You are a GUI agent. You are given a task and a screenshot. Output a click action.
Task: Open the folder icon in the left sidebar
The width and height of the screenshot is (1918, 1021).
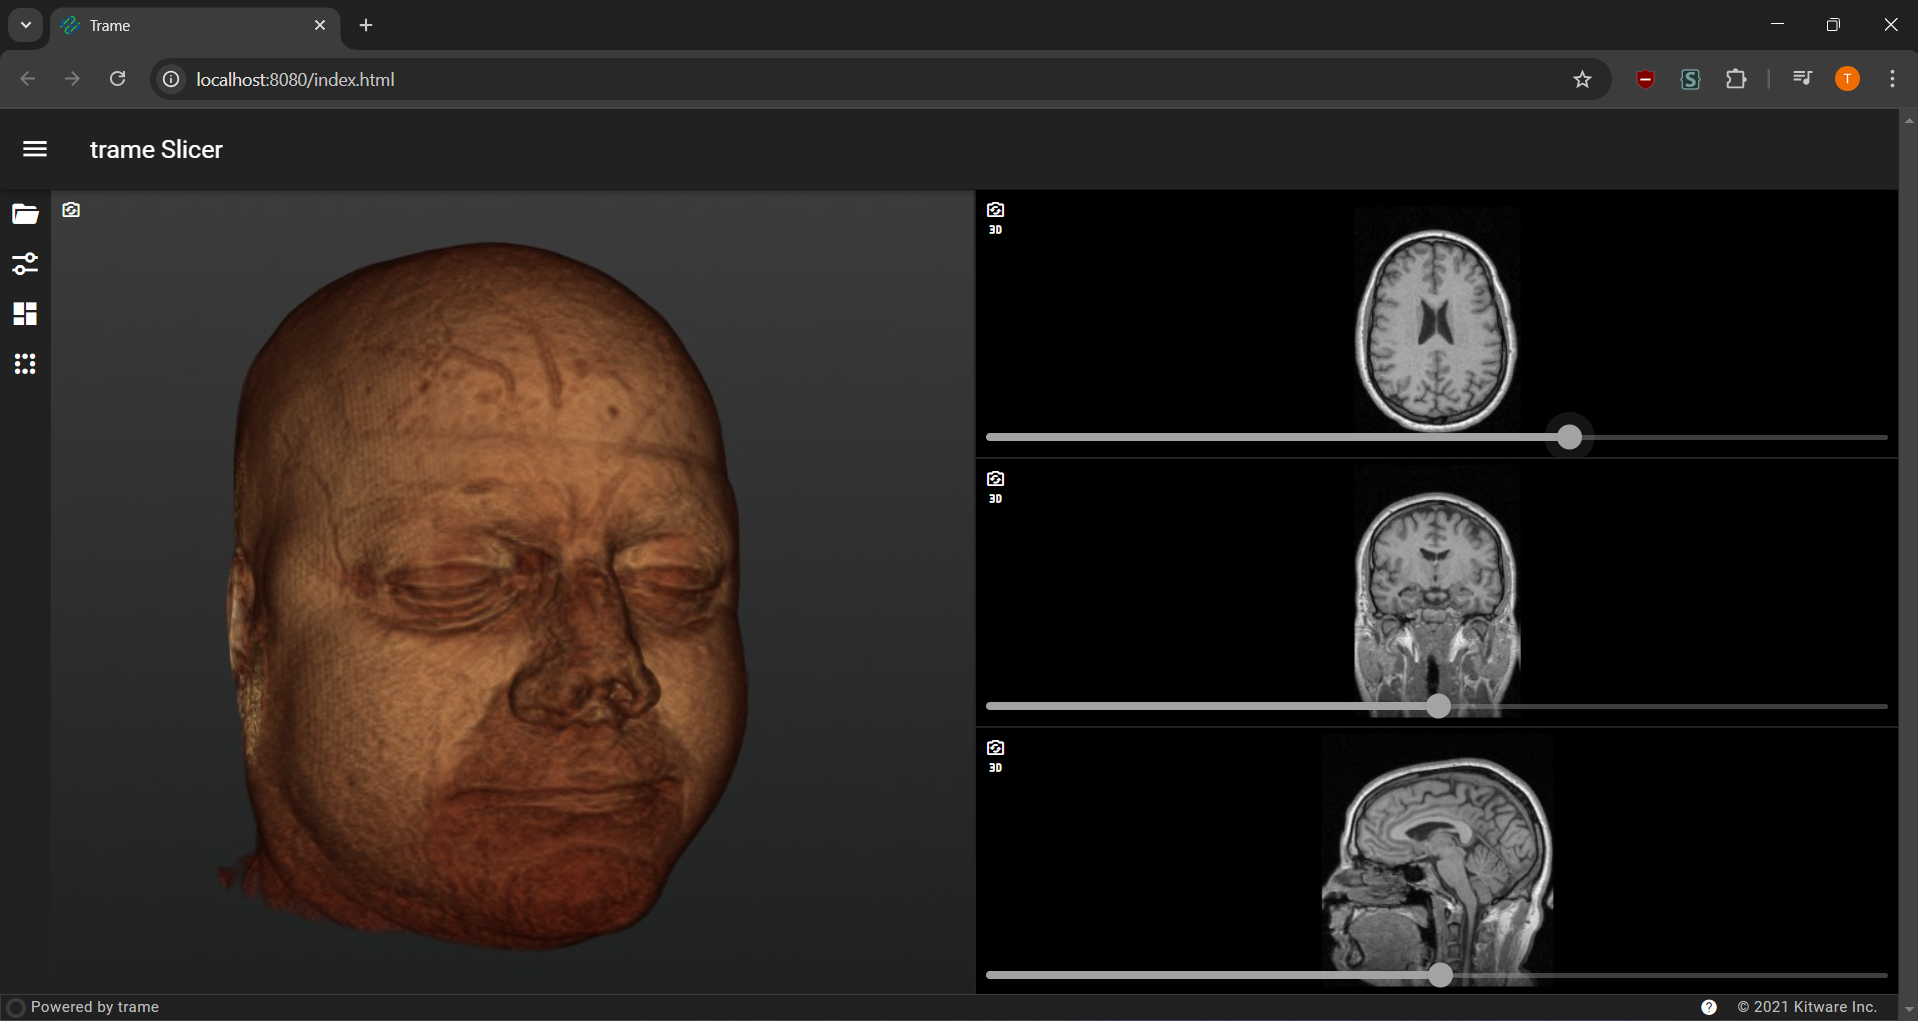point(25,214)
